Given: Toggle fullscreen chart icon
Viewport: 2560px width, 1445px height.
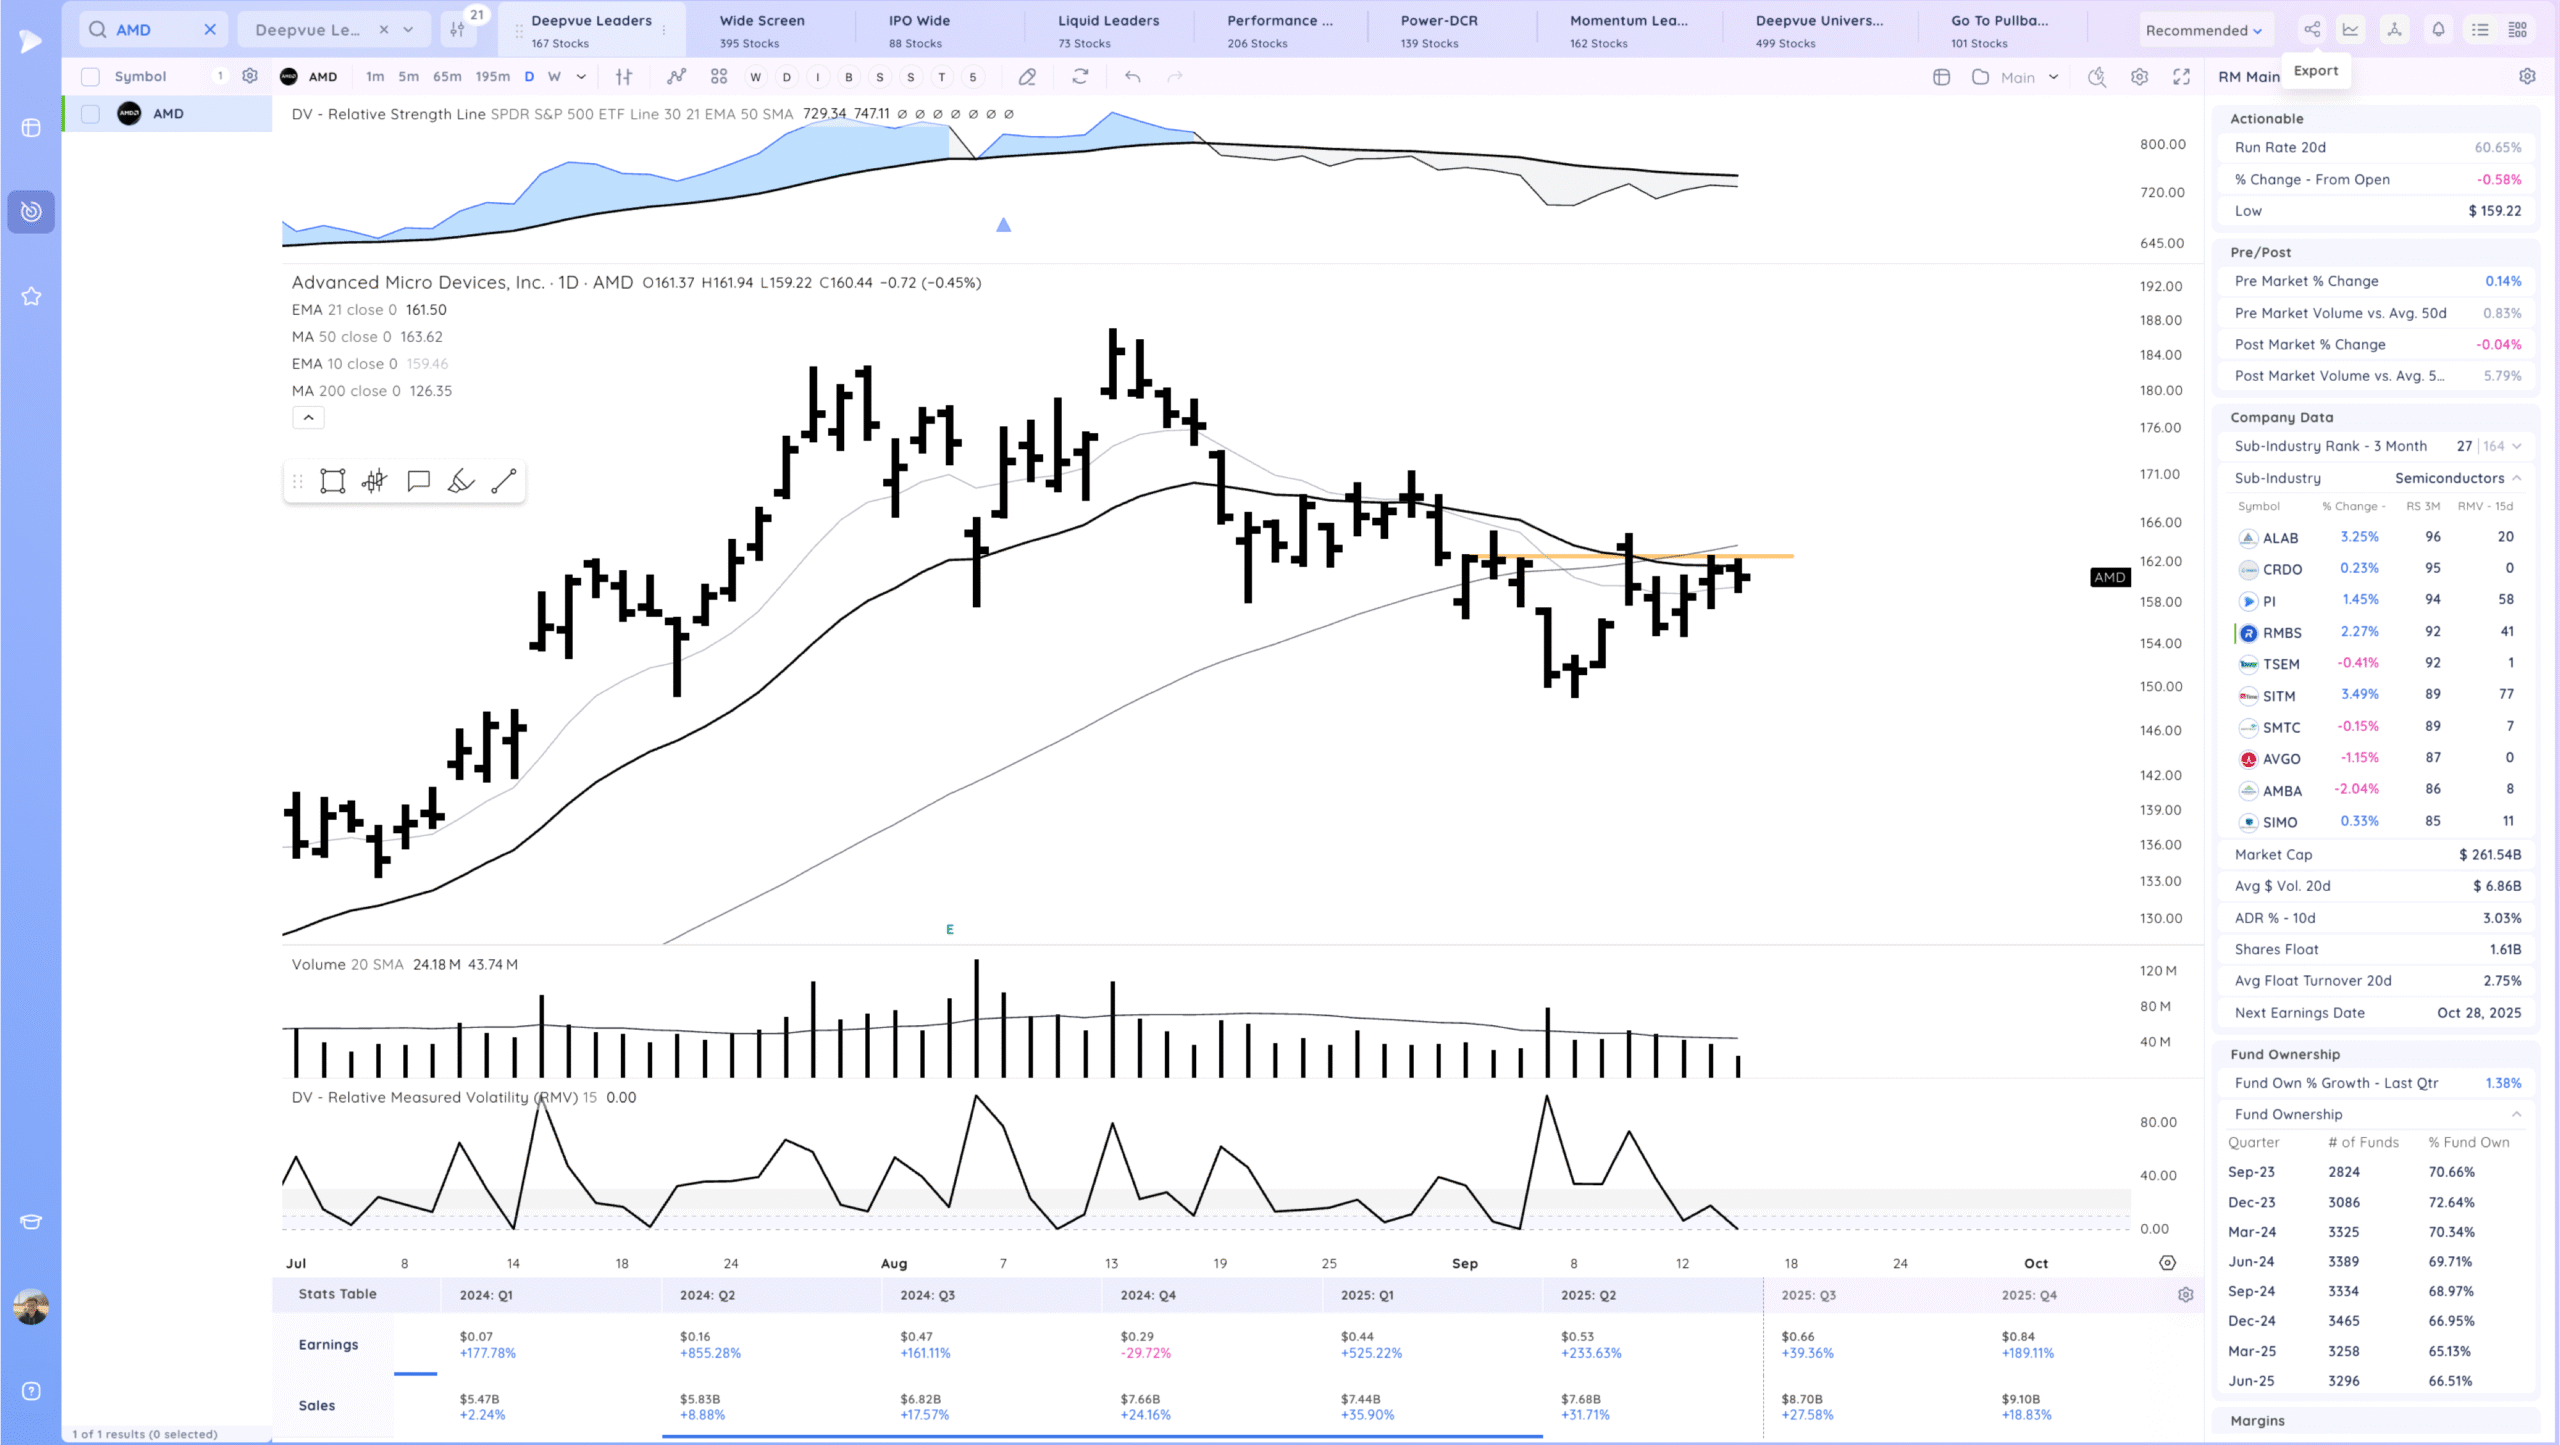Looking at the screenshot, I should [2181, 77].
